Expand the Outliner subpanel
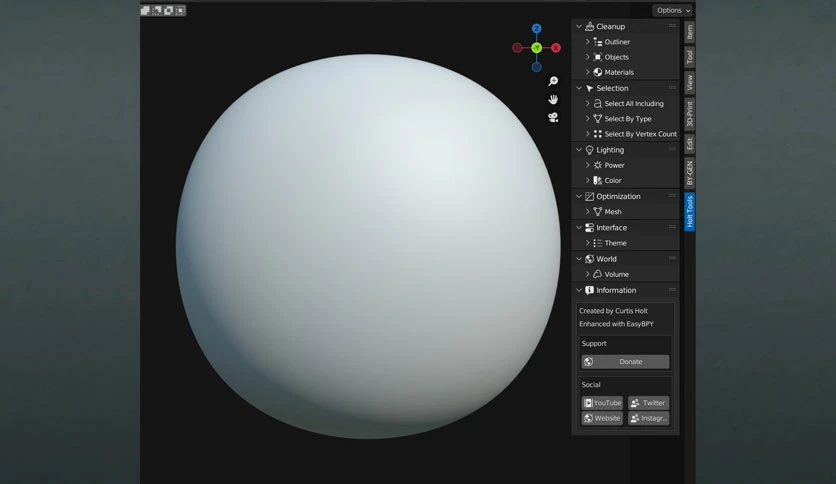The height and width of the screenshot is (484, 836). (x=588, y=42)
